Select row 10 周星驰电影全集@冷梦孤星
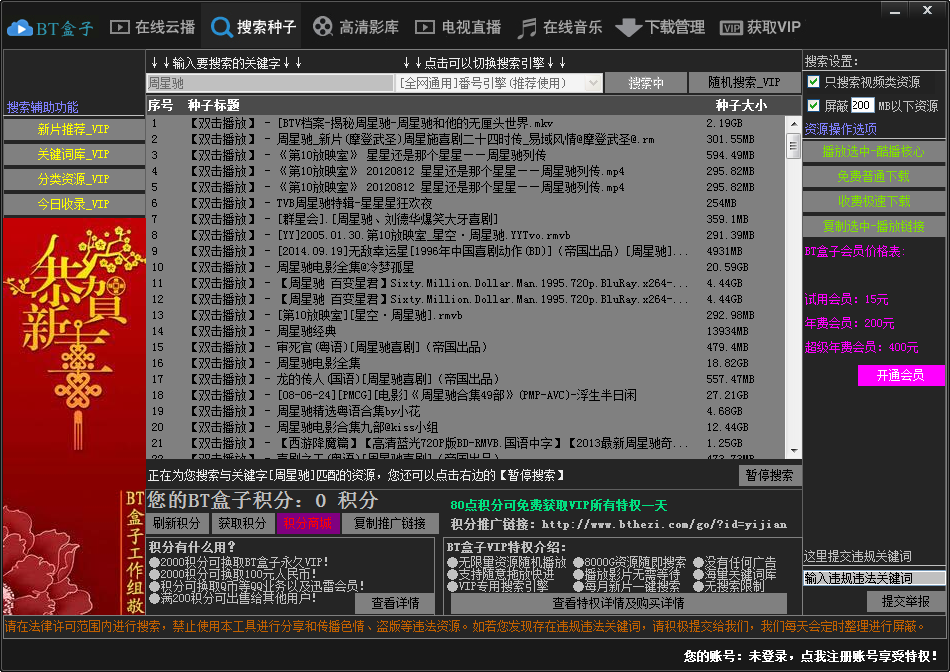Image resolution: width=950 pixels, height=672 pixels. pyautogui.click(x=466, y=267)
